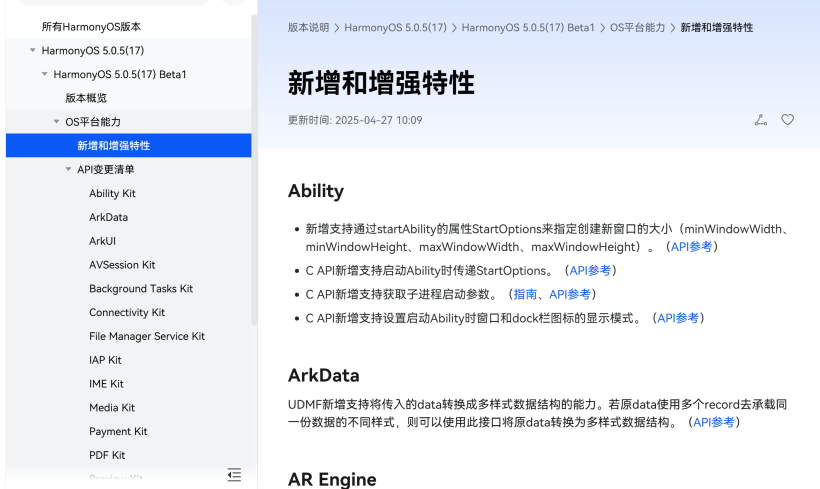
Task: Collapse the API变更清单 tree arrow
Action: [x=69, y=169]
